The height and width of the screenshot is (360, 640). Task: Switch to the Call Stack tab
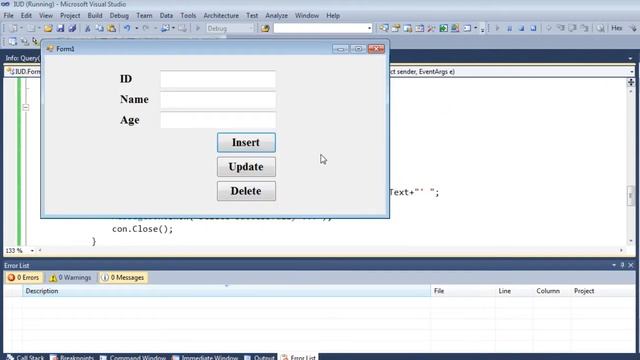(25, 357)
